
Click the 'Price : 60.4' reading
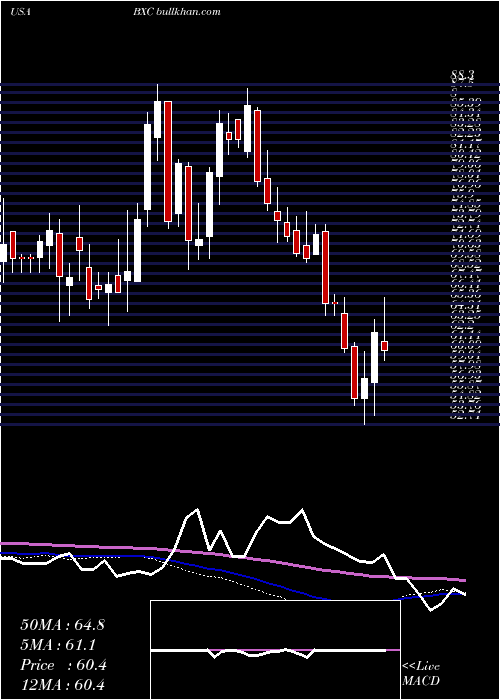[63, 665]
